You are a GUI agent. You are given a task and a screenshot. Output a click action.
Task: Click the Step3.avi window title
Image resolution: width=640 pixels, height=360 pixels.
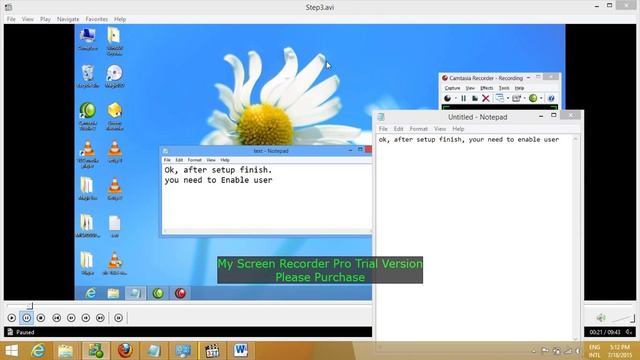[x=320, y=7]
